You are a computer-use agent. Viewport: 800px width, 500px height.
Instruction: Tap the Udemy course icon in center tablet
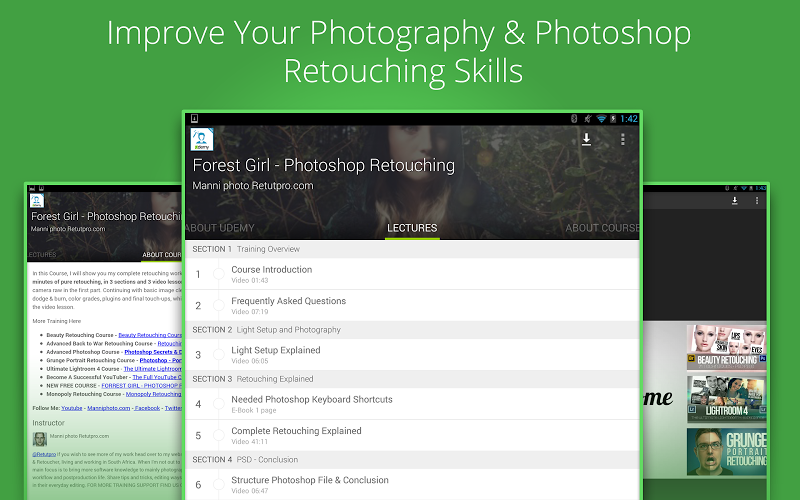pyautogui.click(x=202, y=139)
